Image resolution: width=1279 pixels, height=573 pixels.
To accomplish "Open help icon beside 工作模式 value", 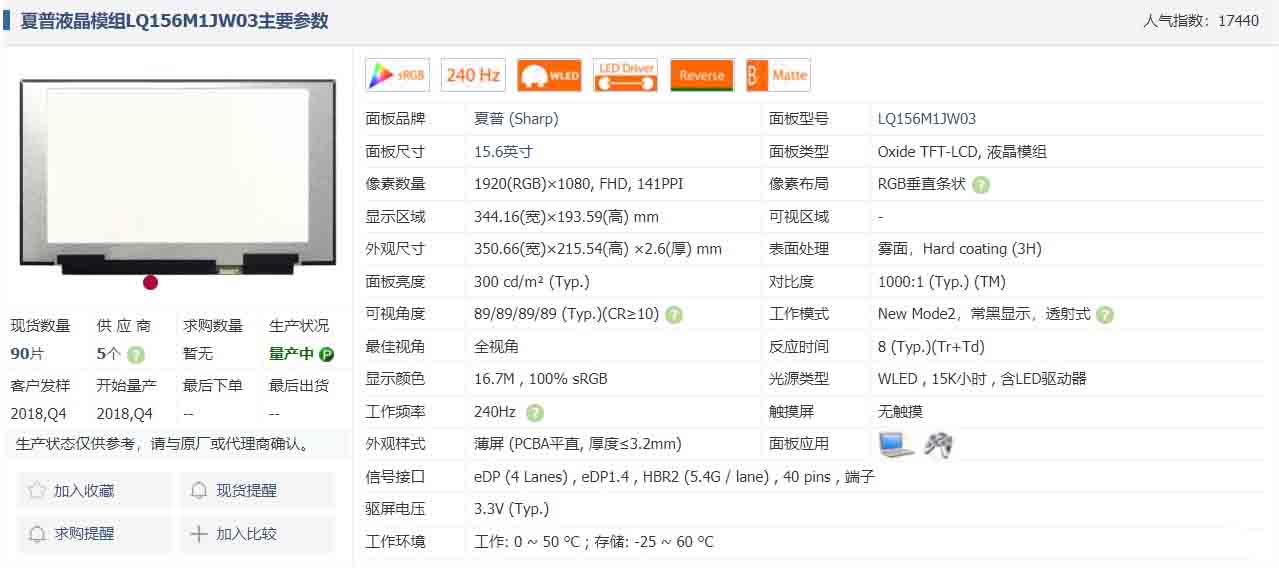I will coord(1104,315).
